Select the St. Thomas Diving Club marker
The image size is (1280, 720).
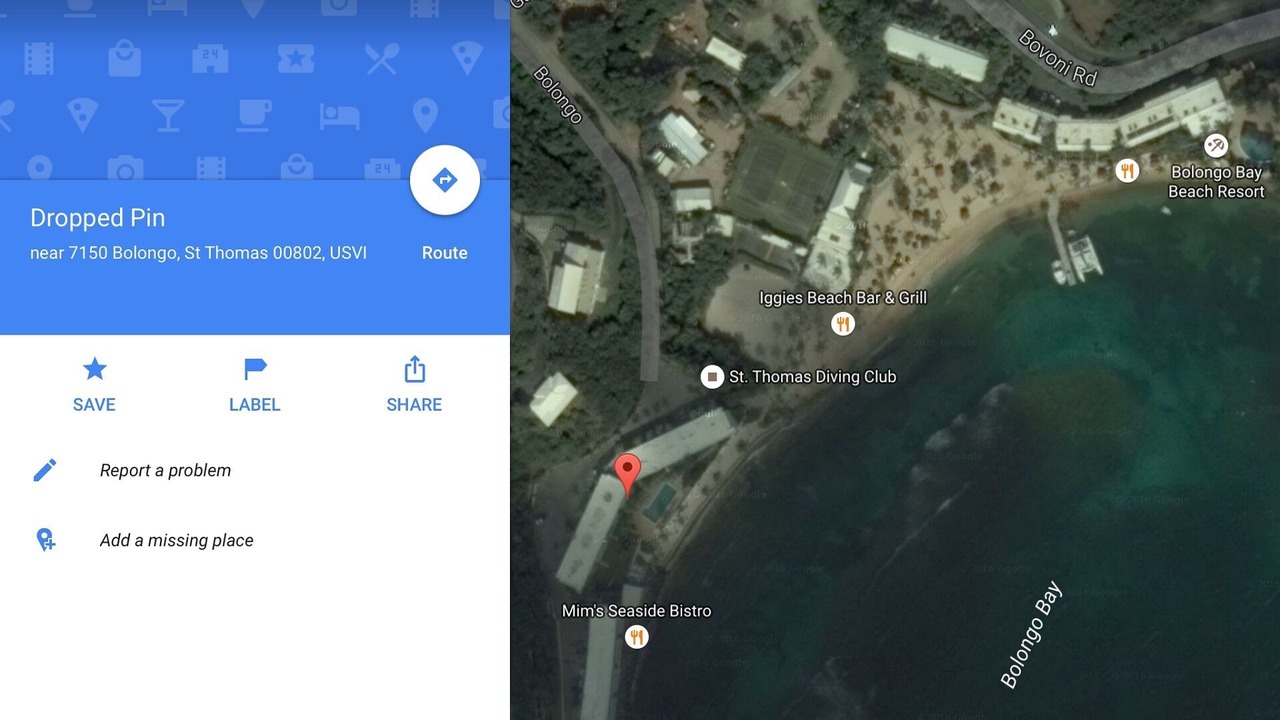pyautogui.click(x=712, y=377)
